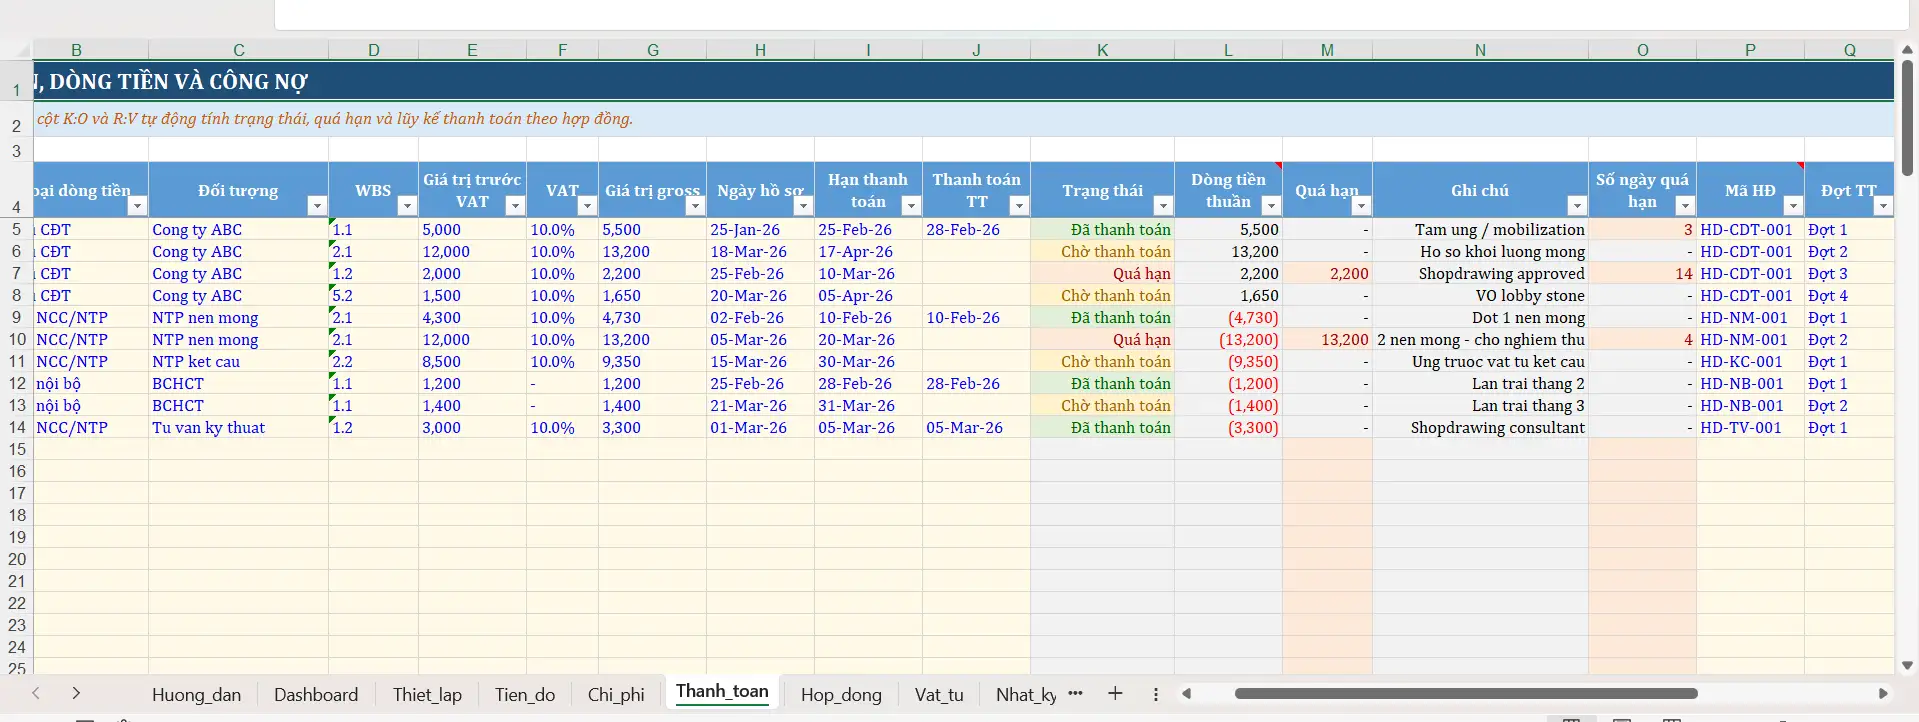Click the vertical scrollbar down arrow
Viewport: 1919px width, 722px height.
click(1907, 665)
